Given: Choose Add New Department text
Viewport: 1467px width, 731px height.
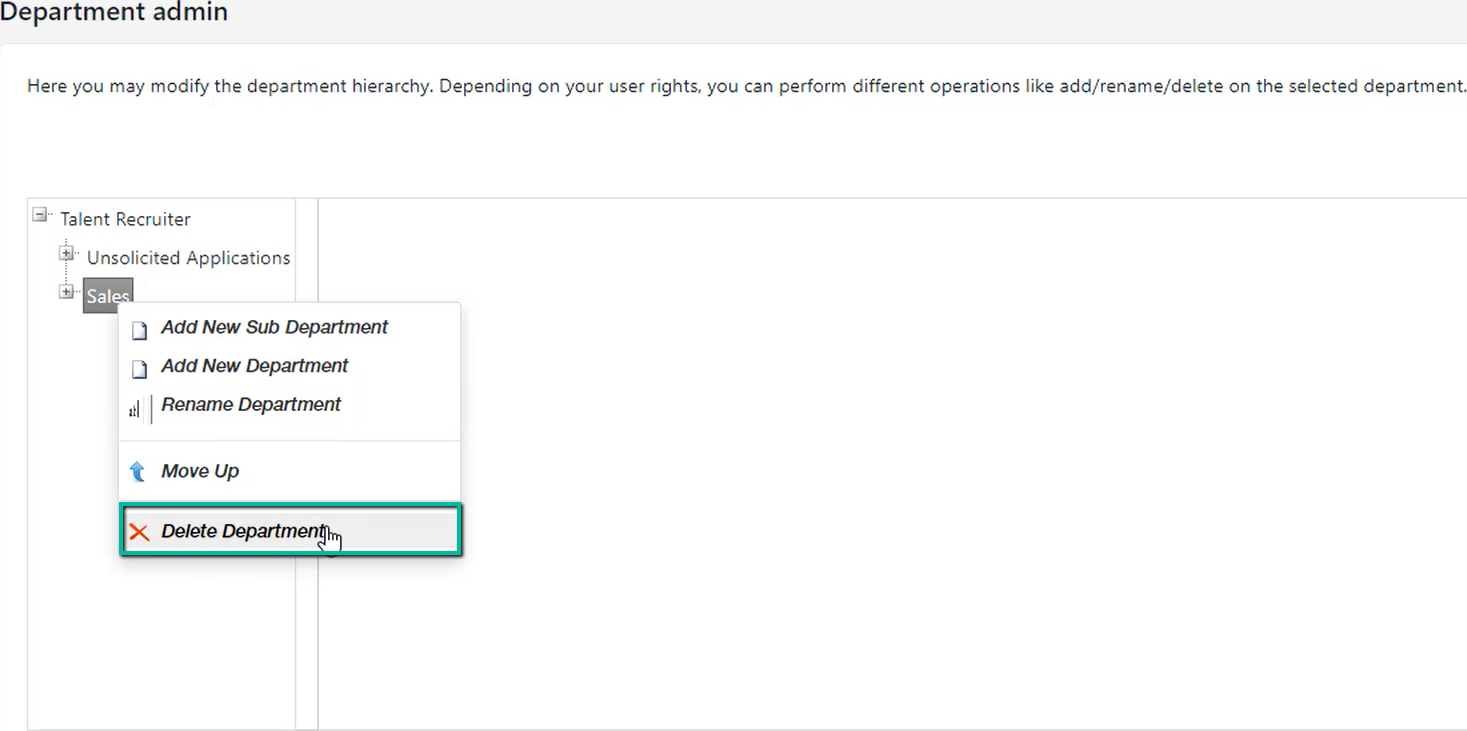Looking at the screenshot, I should [x=254, y=366].
